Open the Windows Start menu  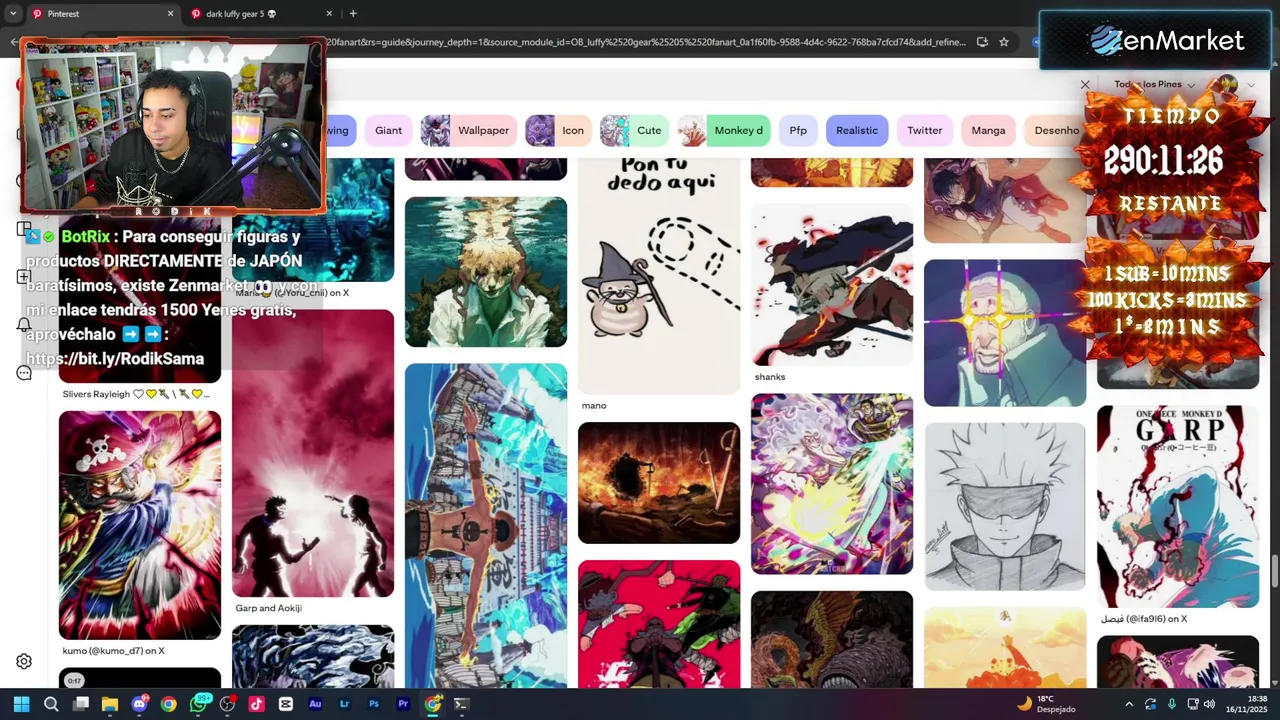pyautogui.click(x=21, y=704)
